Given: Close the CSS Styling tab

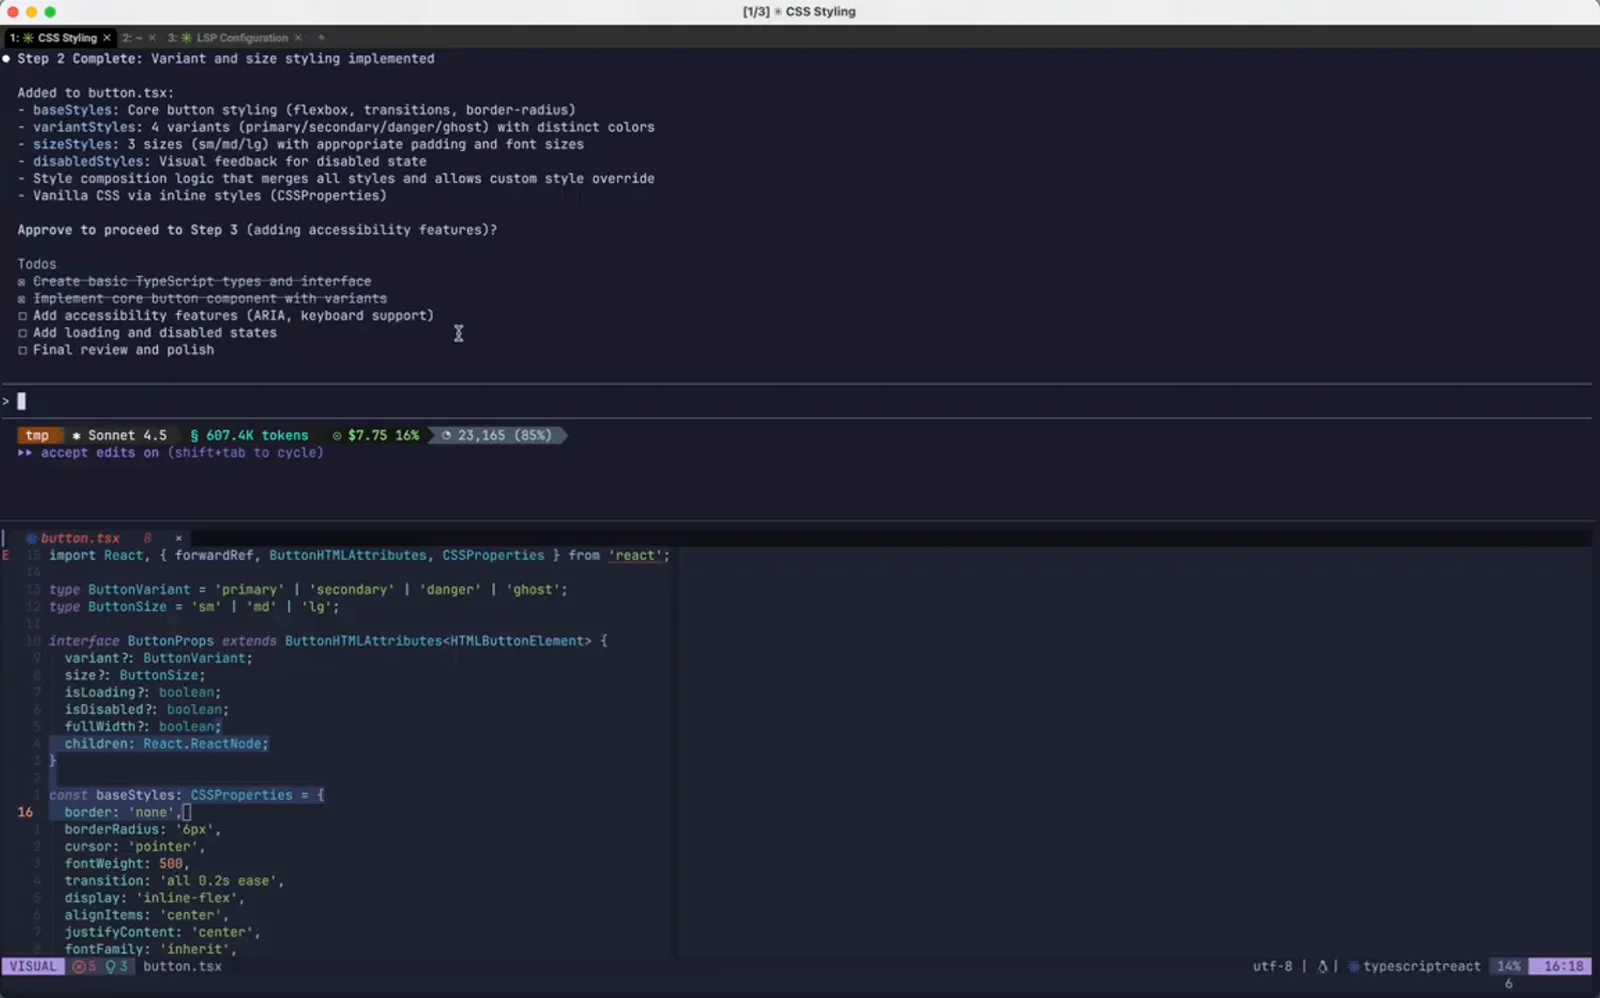Looking at the screenshot, I should pyautogui.click(x=107, y=38).
